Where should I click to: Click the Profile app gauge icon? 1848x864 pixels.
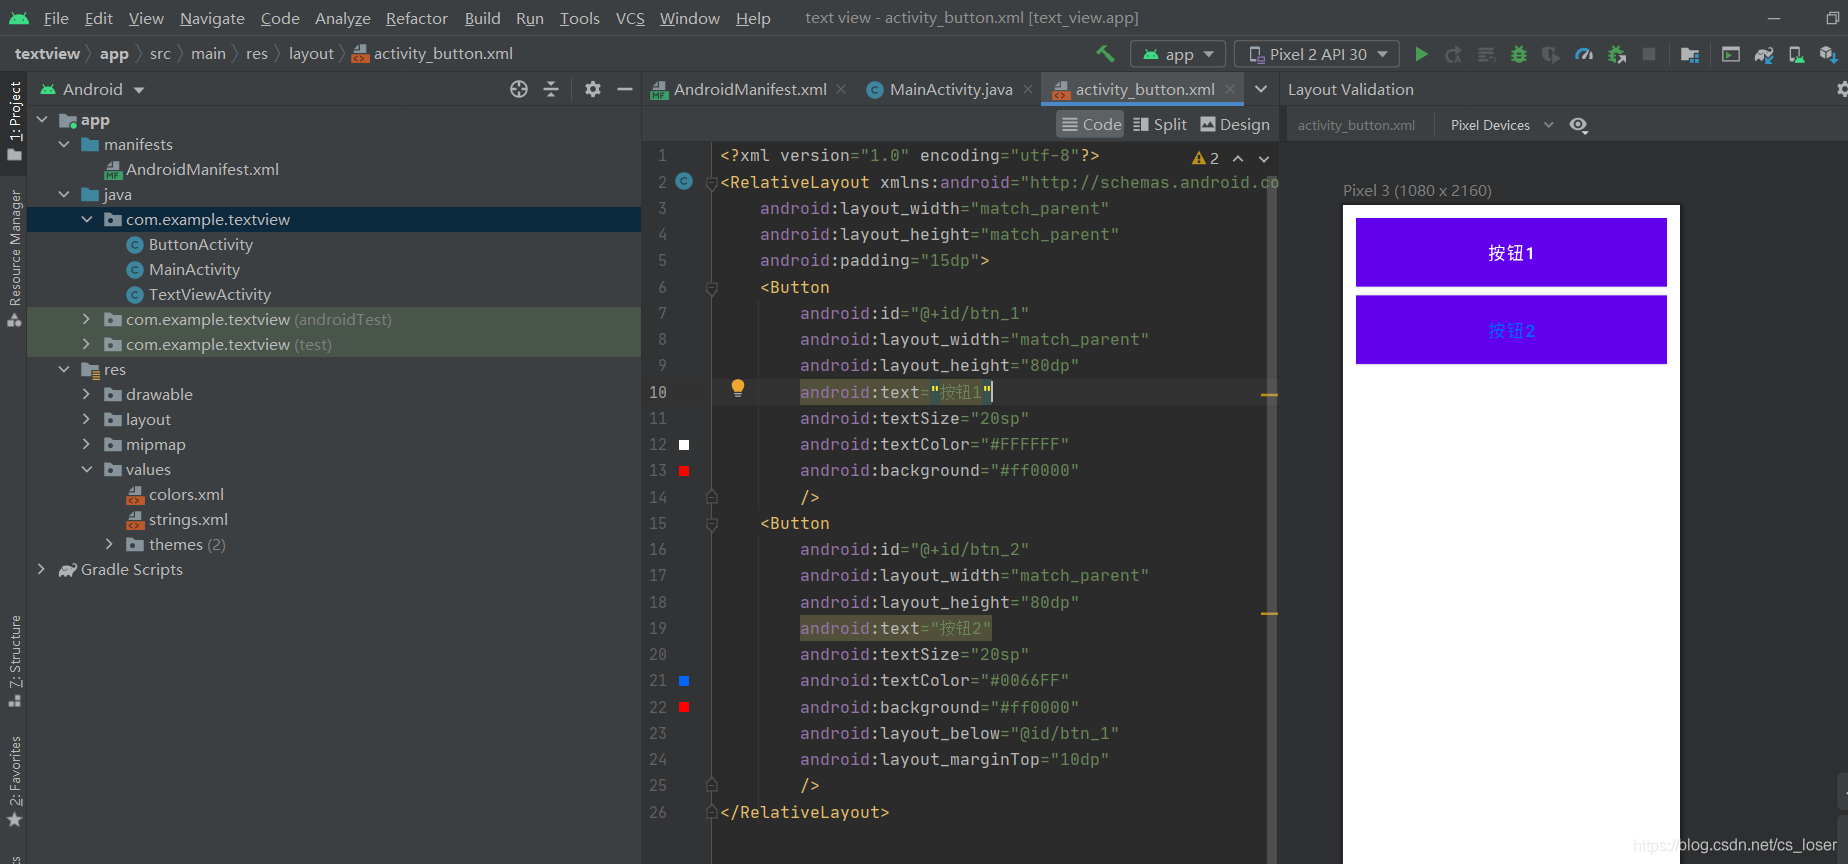(1584, 54)
